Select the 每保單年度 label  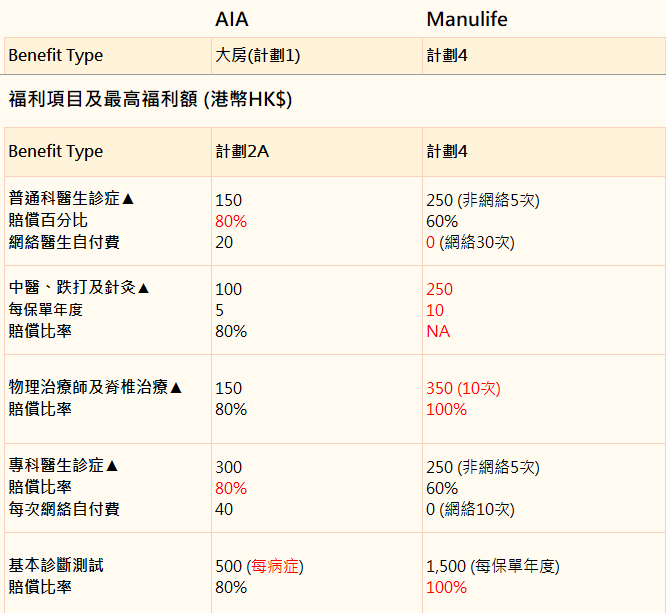pos(45,309)
